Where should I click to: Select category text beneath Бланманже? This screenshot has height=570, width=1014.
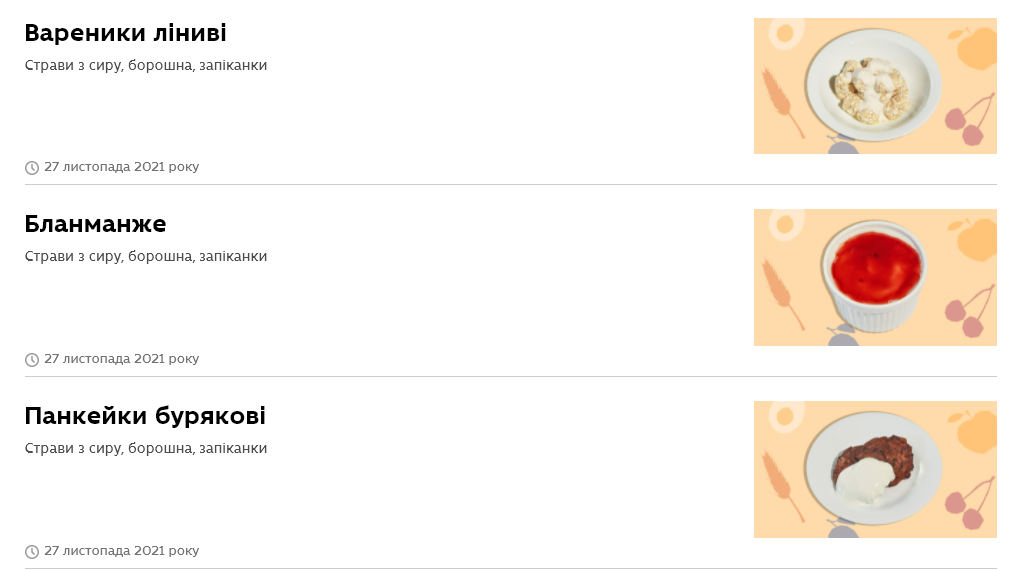pos(146,256)
